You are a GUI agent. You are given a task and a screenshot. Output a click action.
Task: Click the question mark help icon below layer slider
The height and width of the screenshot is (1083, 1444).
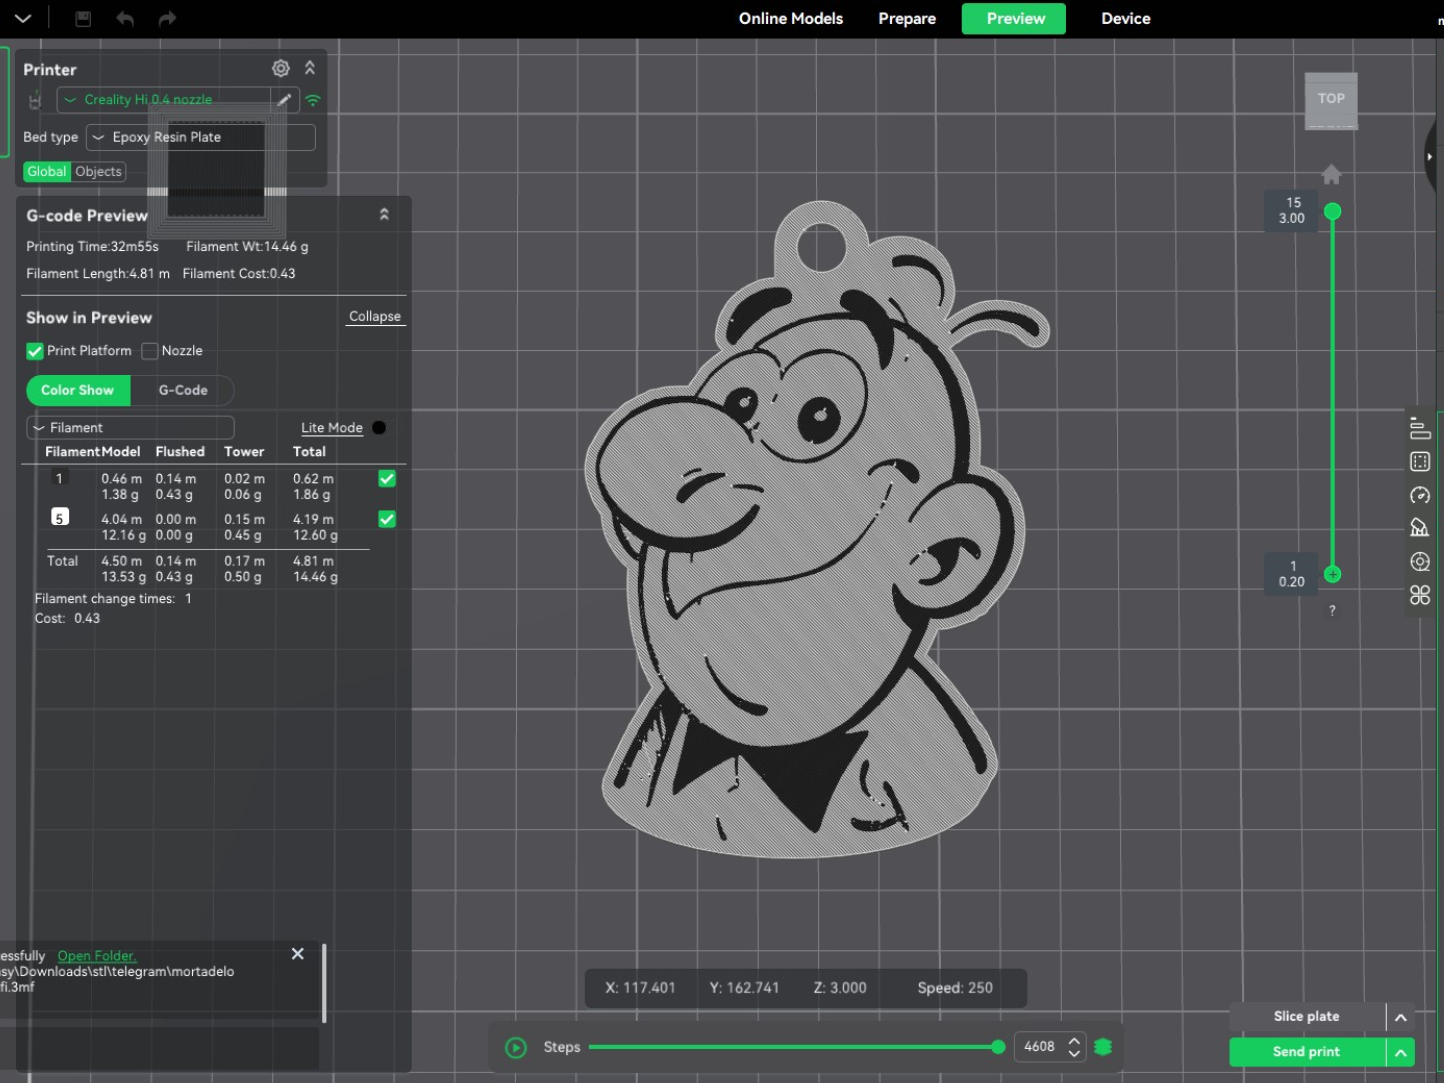point(1332,610)
